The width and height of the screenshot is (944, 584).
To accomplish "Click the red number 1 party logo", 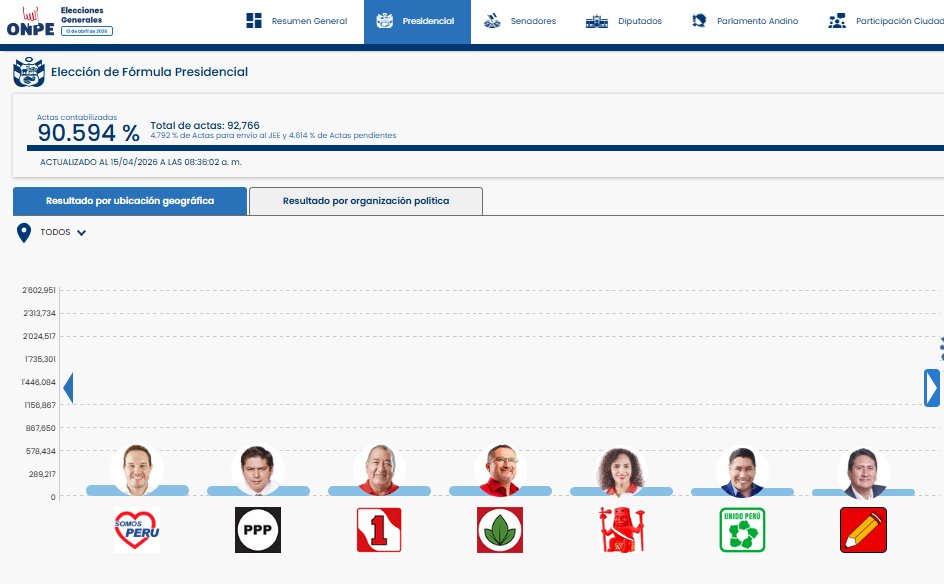I will tap(379, 530).
